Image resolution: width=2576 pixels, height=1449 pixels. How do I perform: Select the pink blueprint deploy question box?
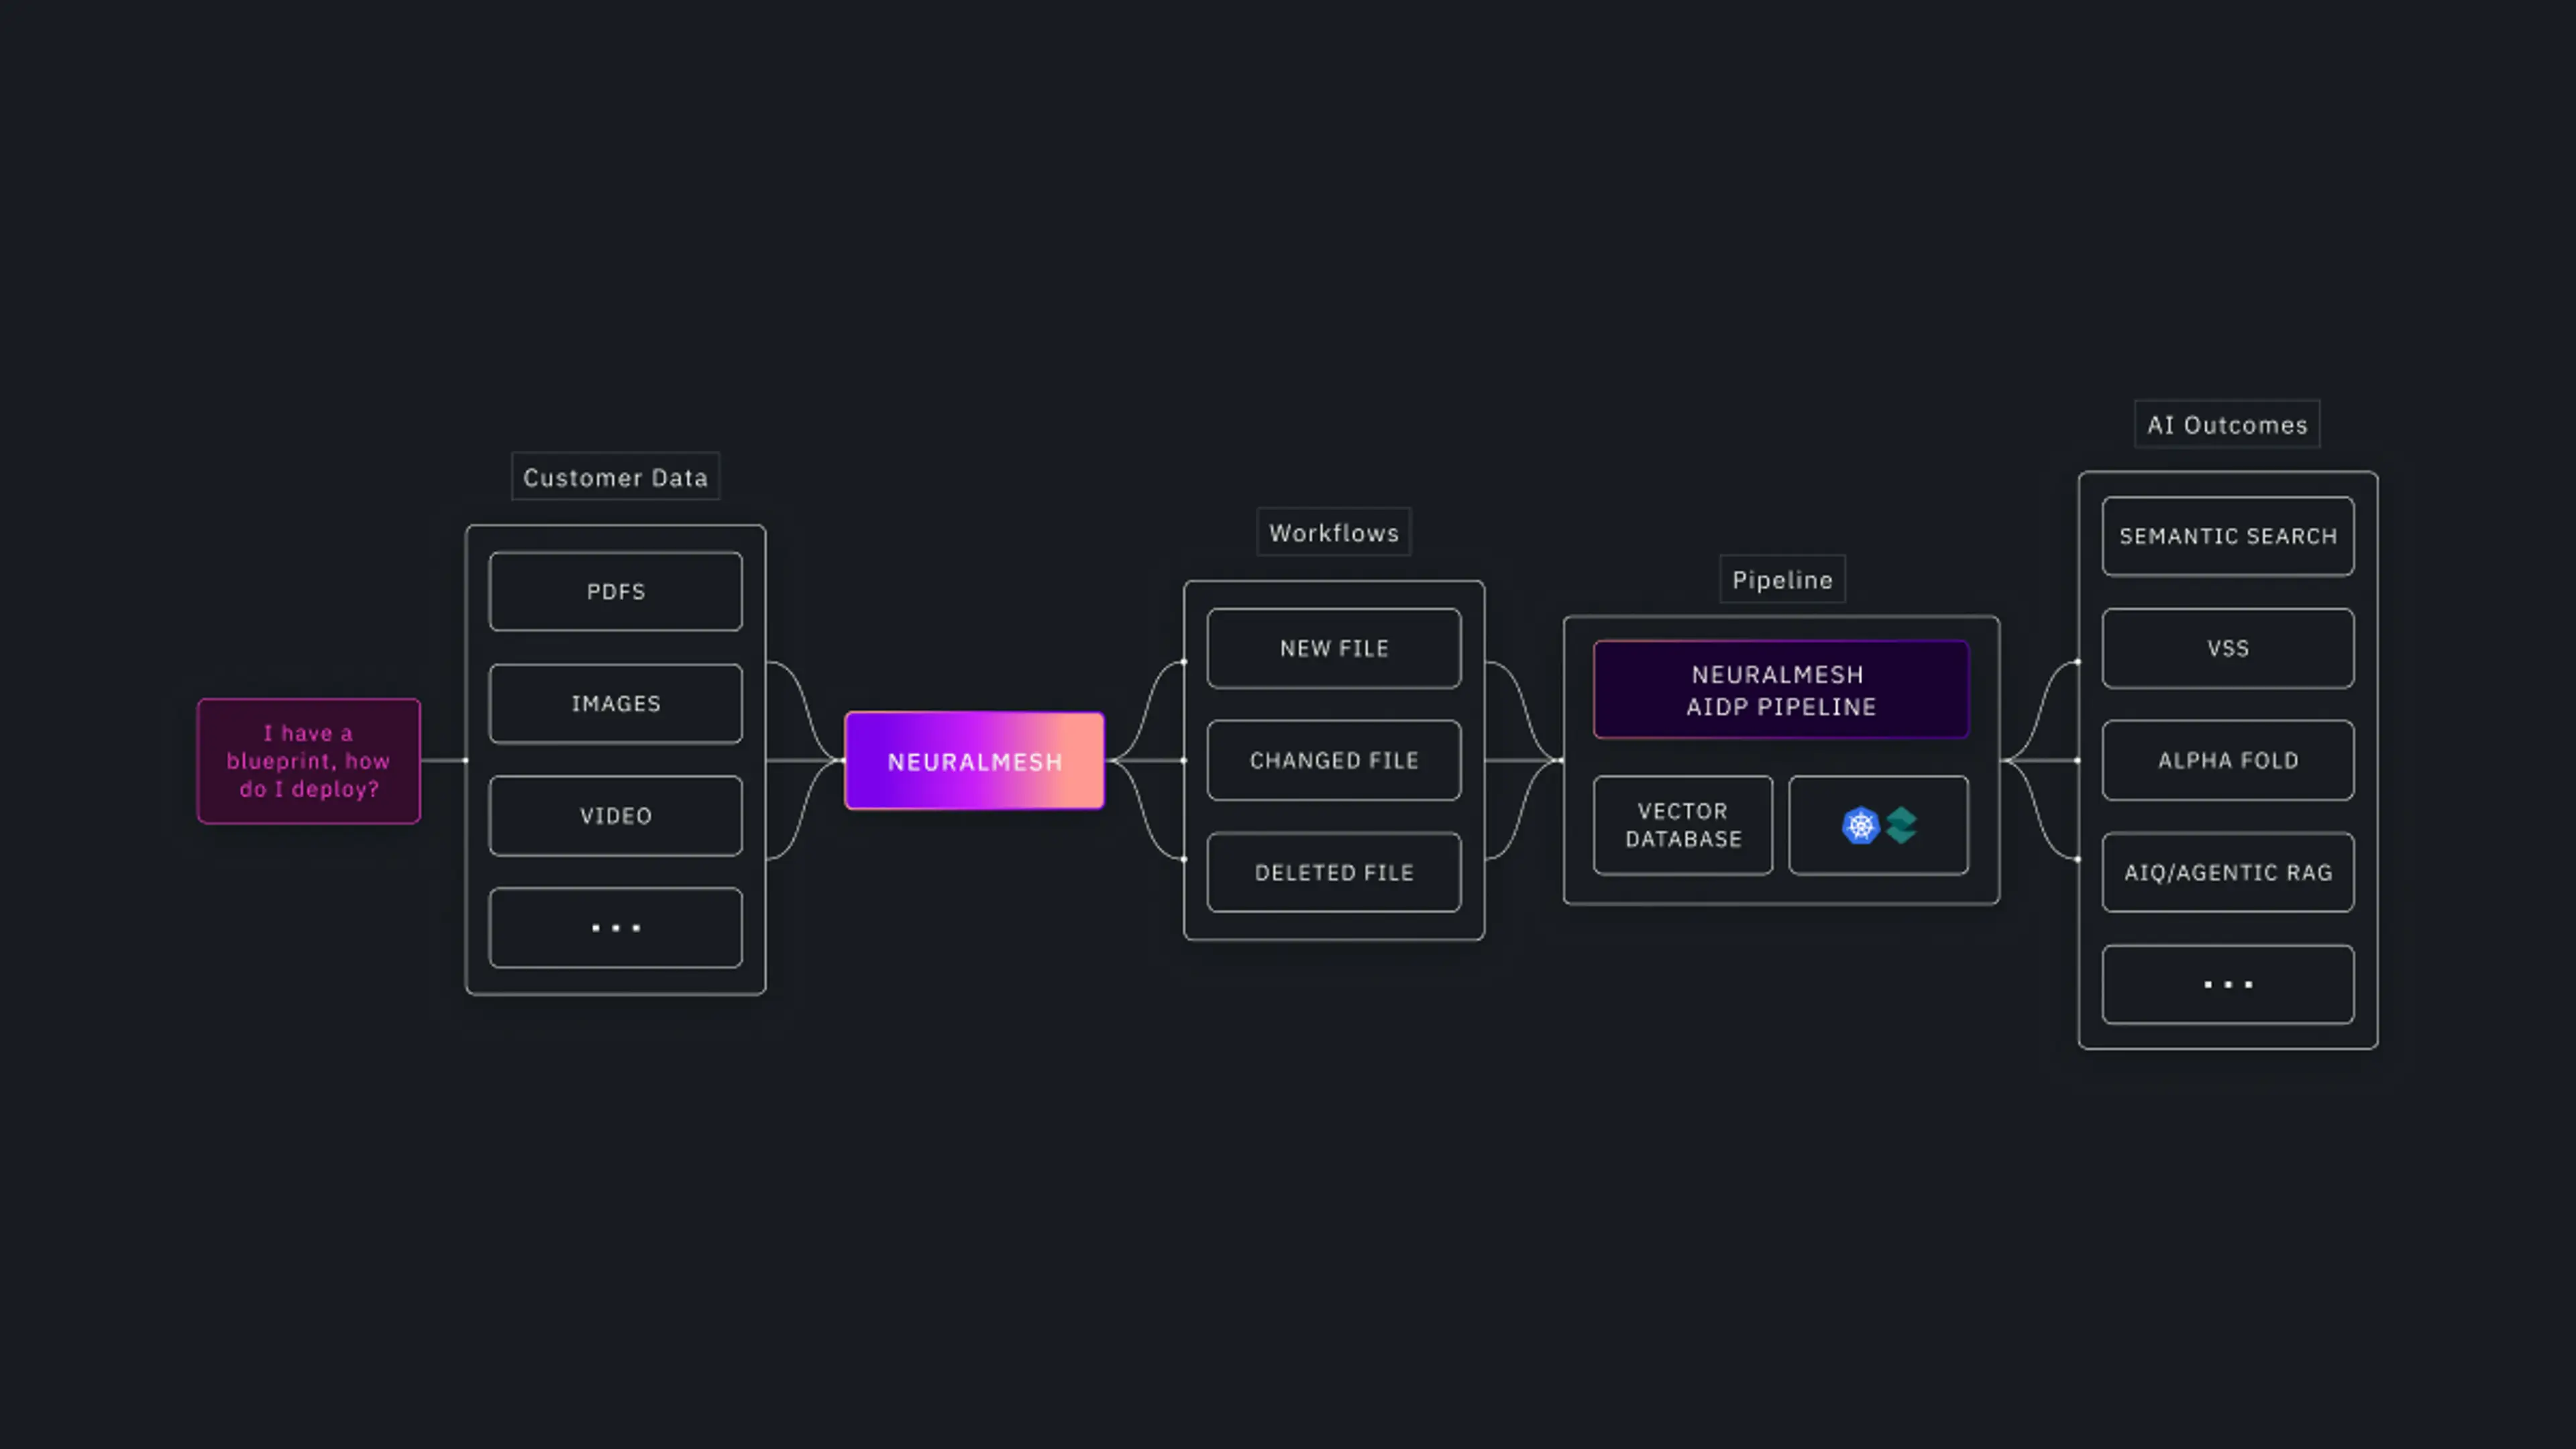tap(309, 761)
